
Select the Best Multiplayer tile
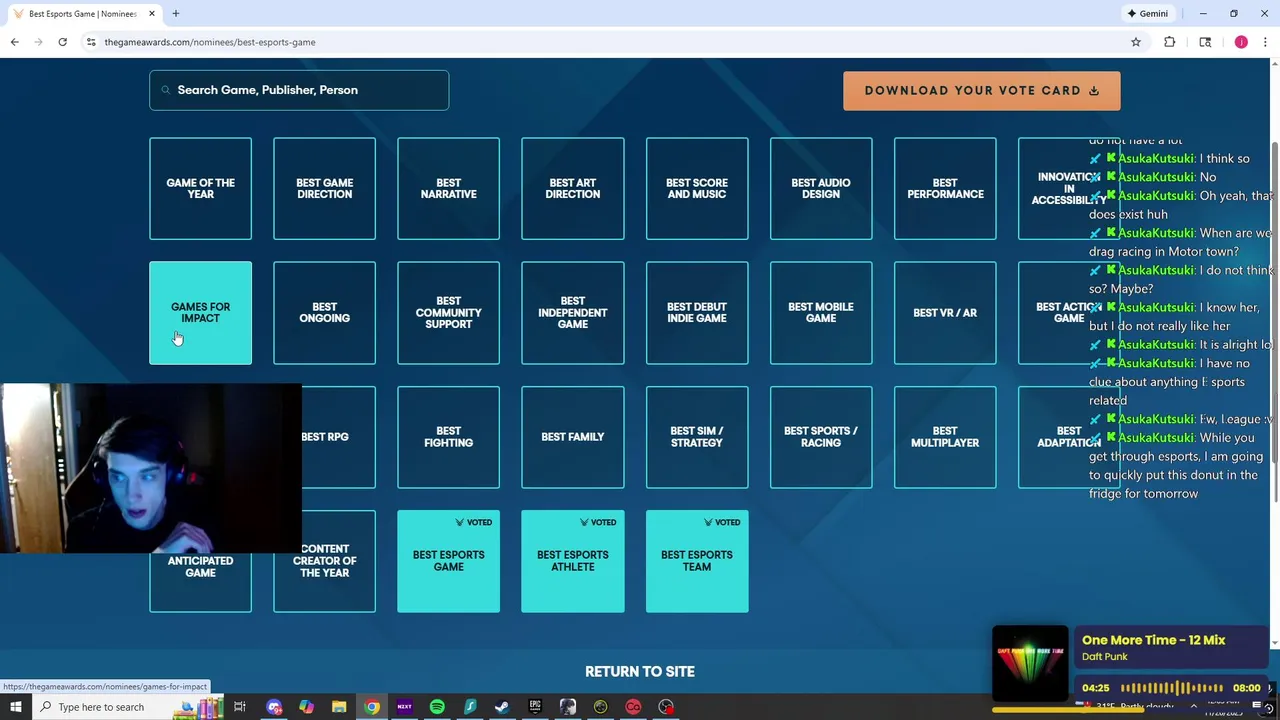click(945, 437)
